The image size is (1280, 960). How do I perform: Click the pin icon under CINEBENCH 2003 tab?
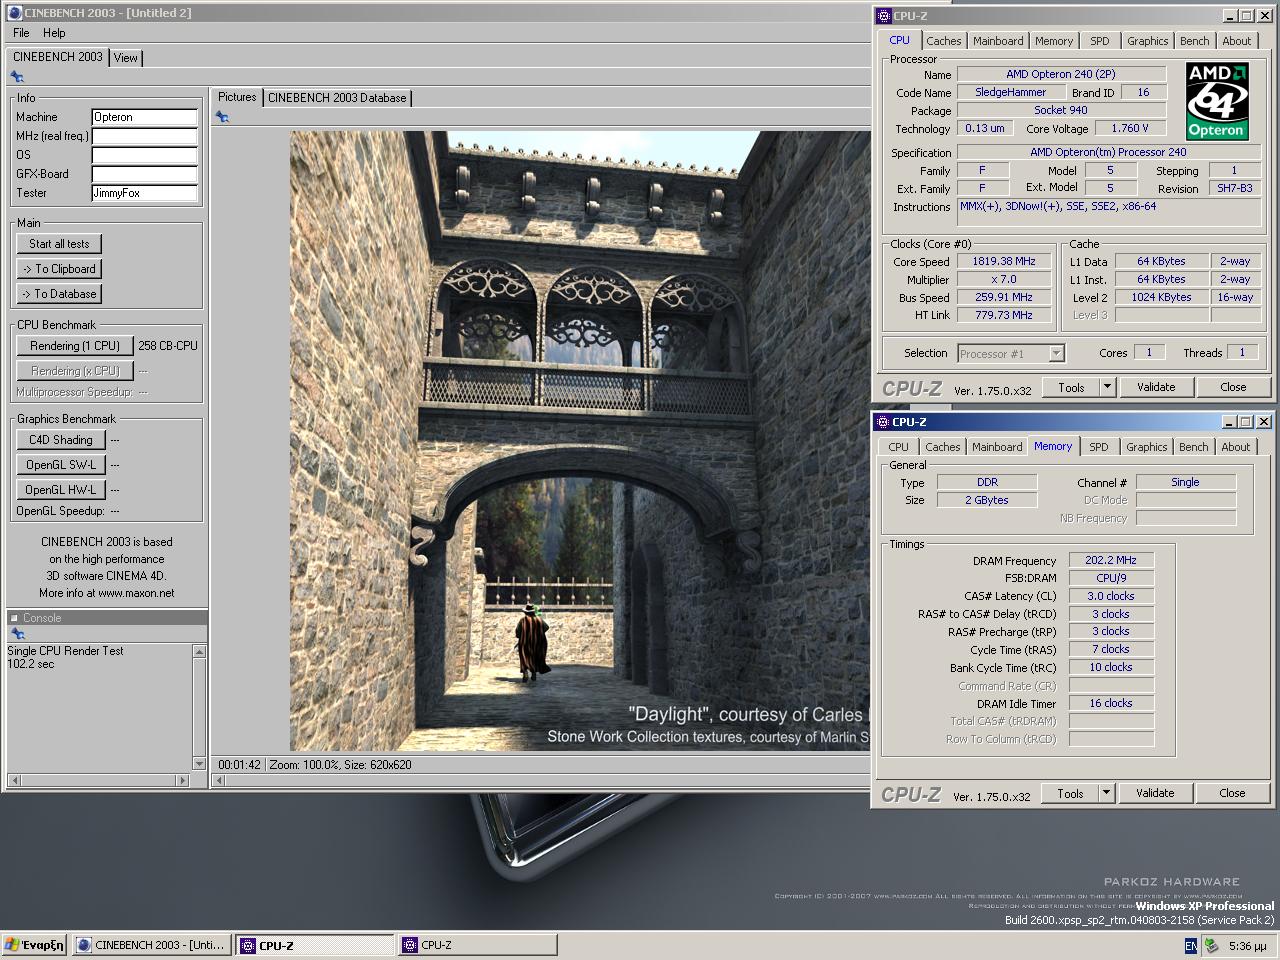click(x=17, y=77)
